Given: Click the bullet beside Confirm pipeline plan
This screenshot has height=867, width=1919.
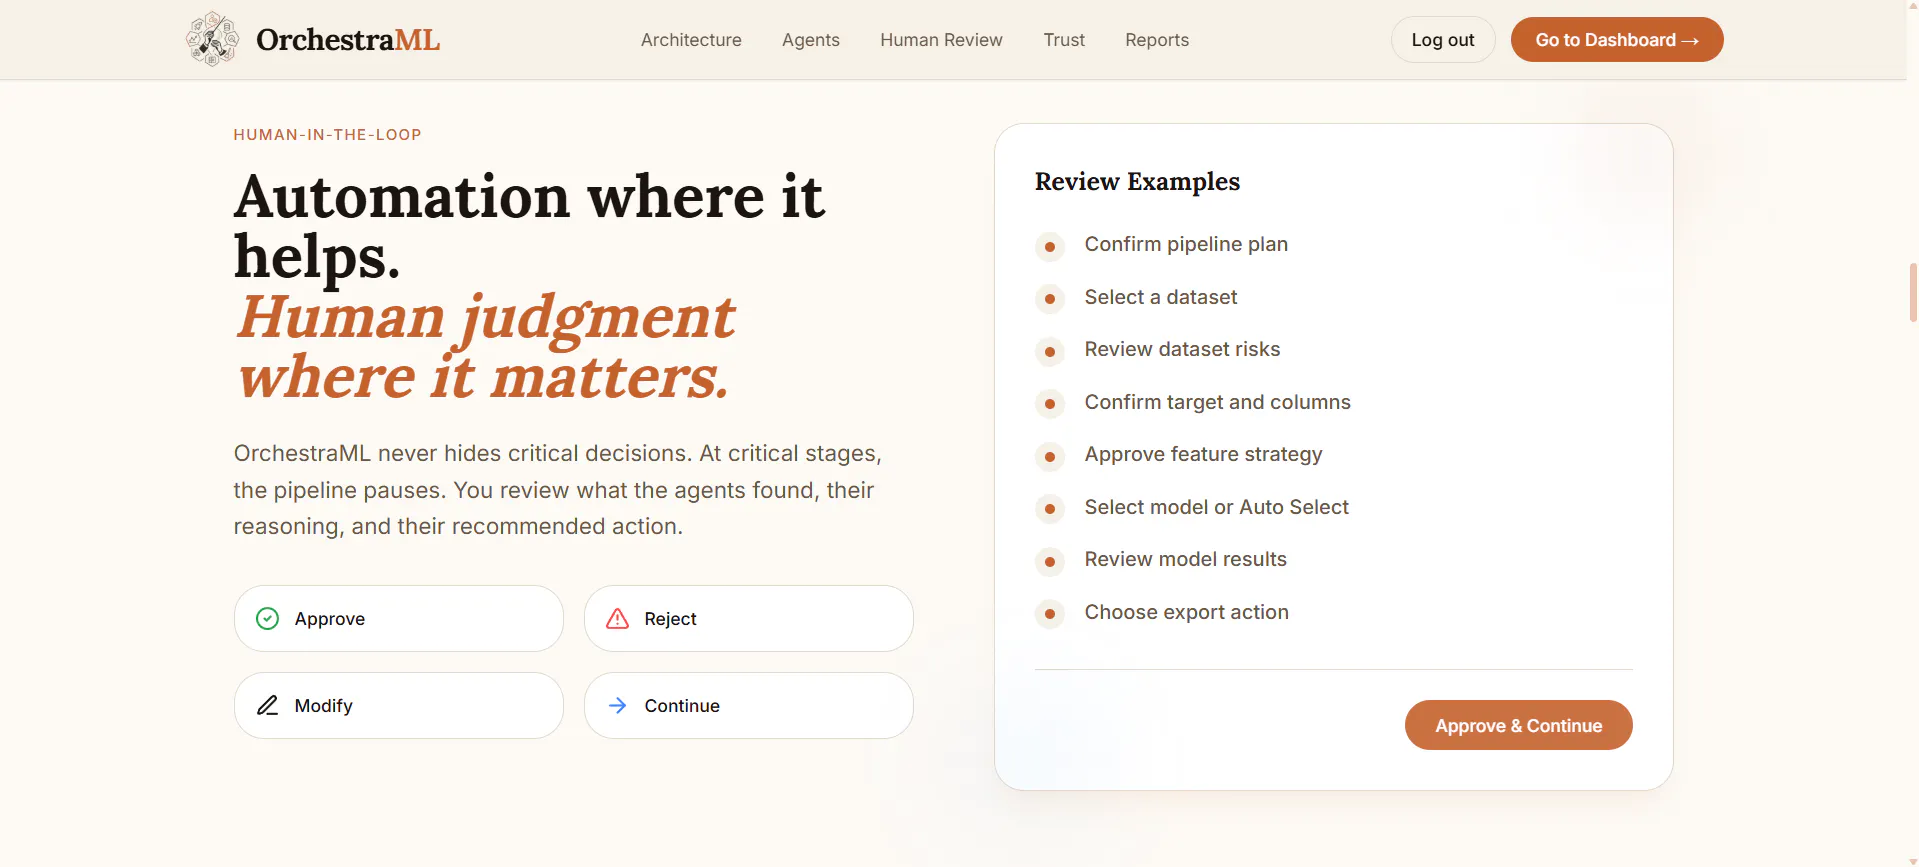Looking at the screenshot, I should [x=1050, y=246].
